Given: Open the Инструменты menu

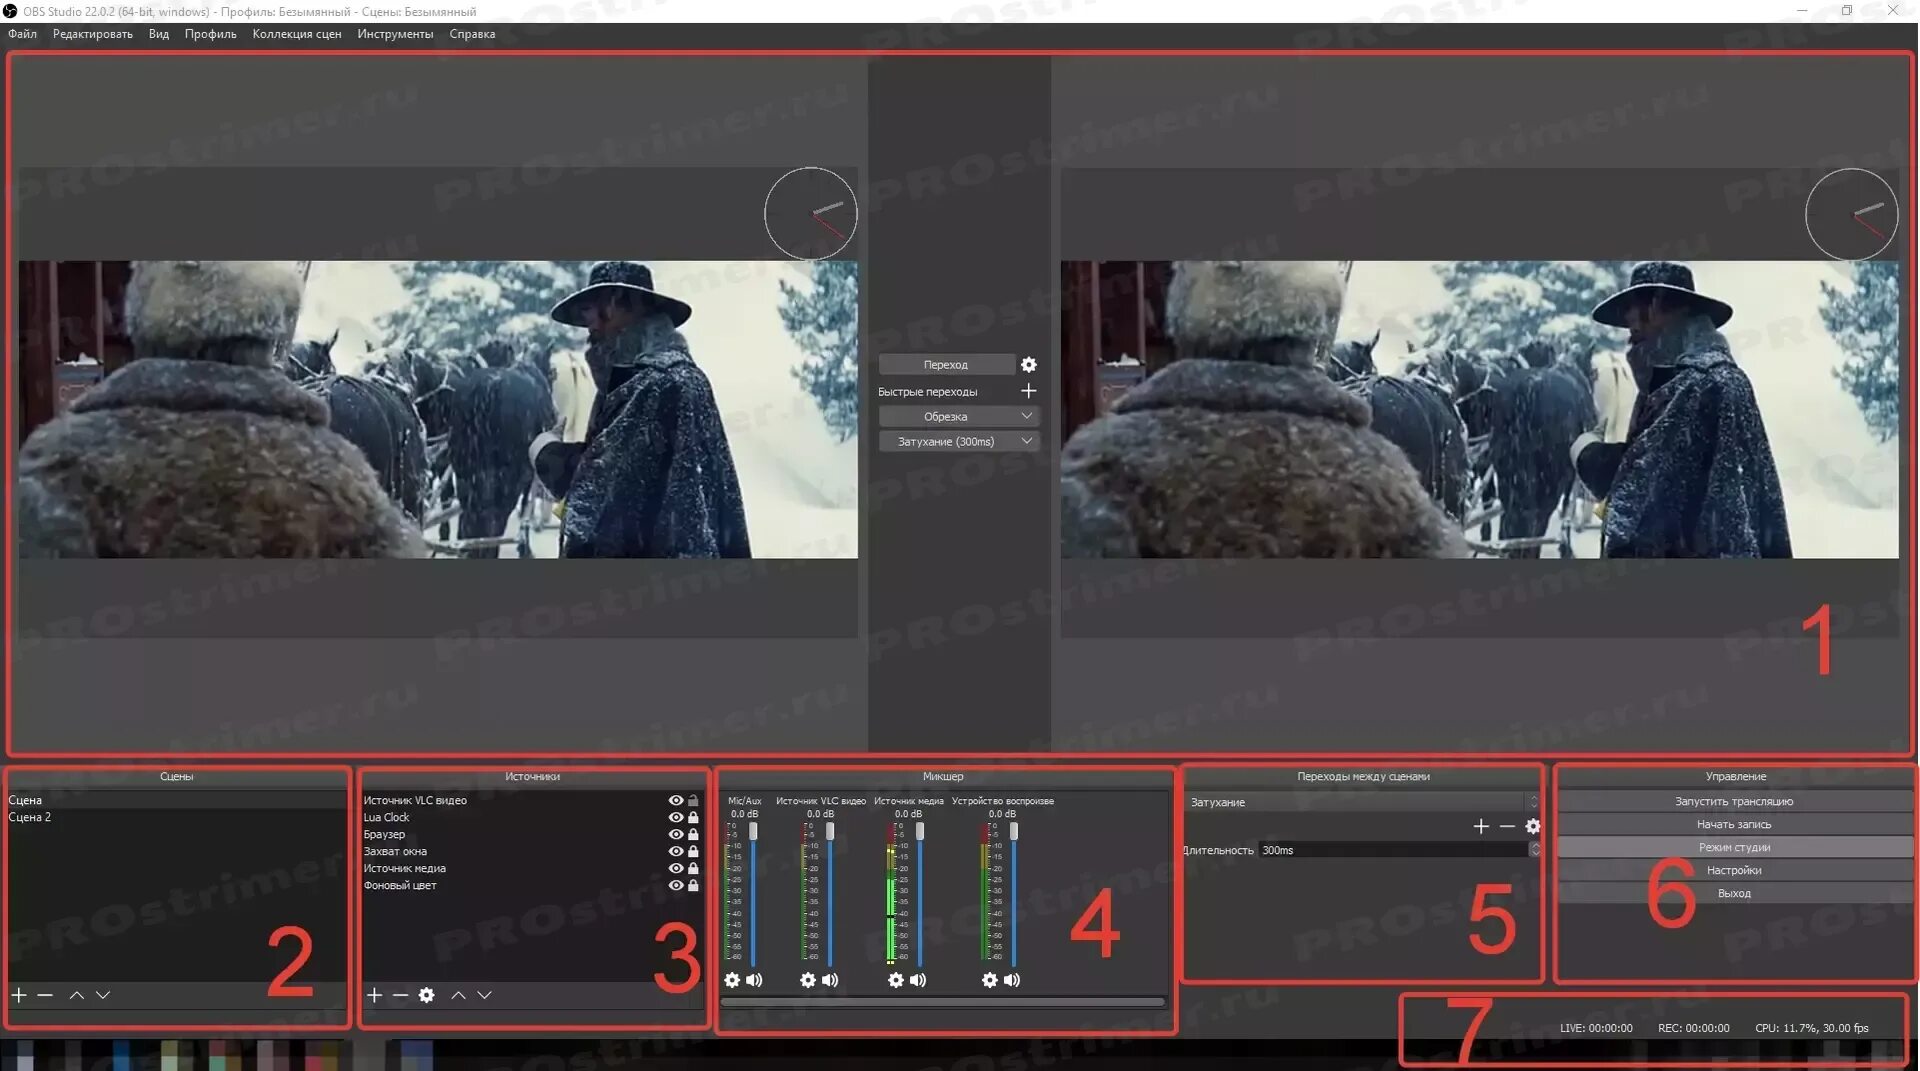Looking at the screenshot, I should pyautogui.click(x=395, y=34).
